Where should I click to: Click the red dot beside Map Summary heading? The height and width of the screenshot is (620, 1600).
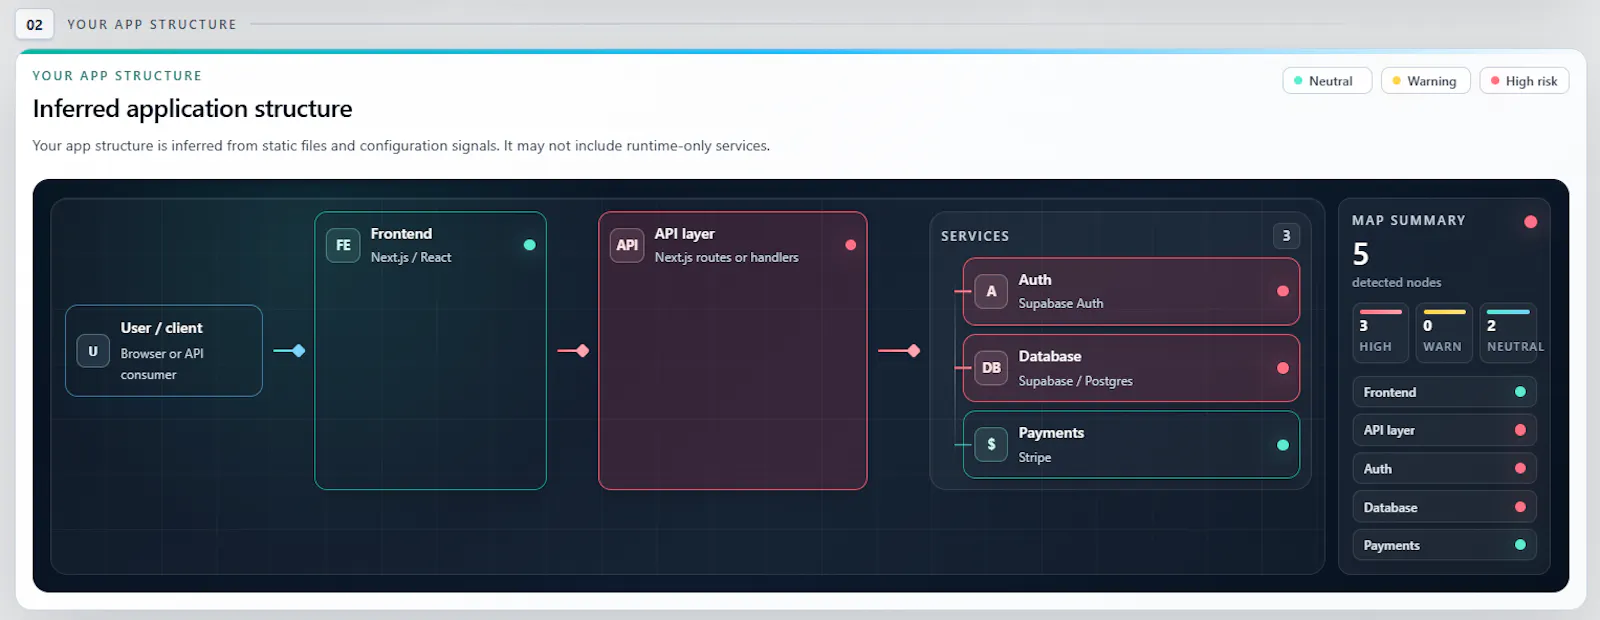pyautogui.click(x=1530, y=222)
